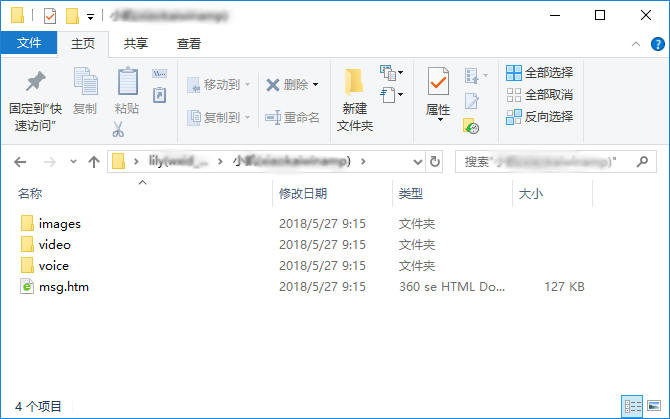
Task: Switch to the Share (共享) tab
Action: click(x=136, y=44)
